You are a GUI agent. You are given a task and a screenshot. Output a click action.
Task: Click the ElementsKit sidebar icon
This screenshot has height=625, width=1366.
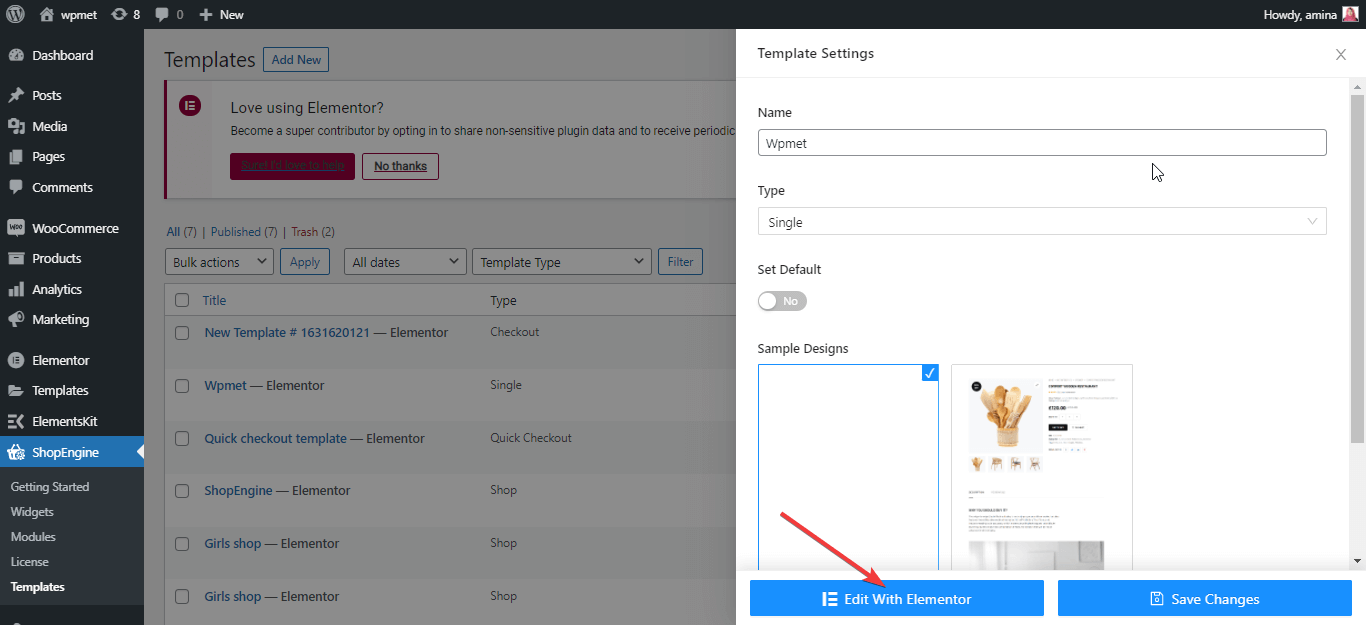click(x=16, y=421)
